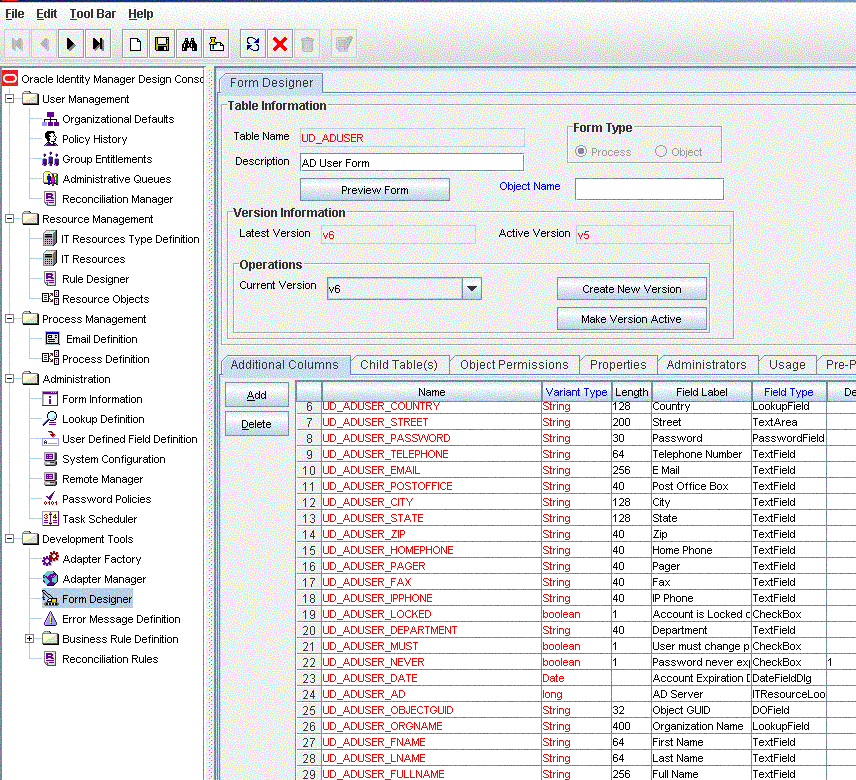Open Adapter Factory in Development Tools
Image resolution: width=856 pixels, height=780 pixels.
click(x=101, y=559)
